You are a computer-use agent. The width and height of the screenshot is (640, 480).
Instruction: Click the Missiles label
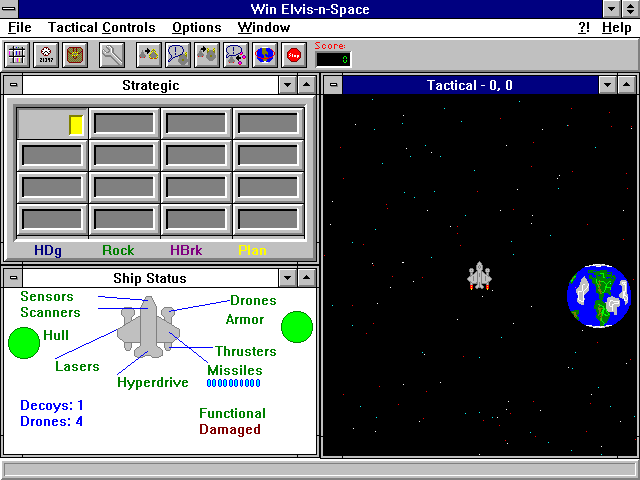tap(235, 370)
